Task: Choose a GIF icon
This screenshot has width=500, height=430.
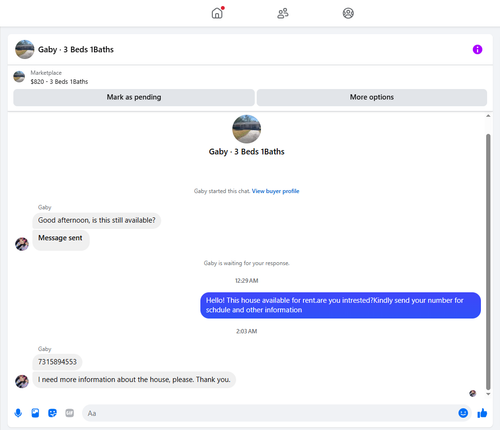Action: [x=69, y=413]
